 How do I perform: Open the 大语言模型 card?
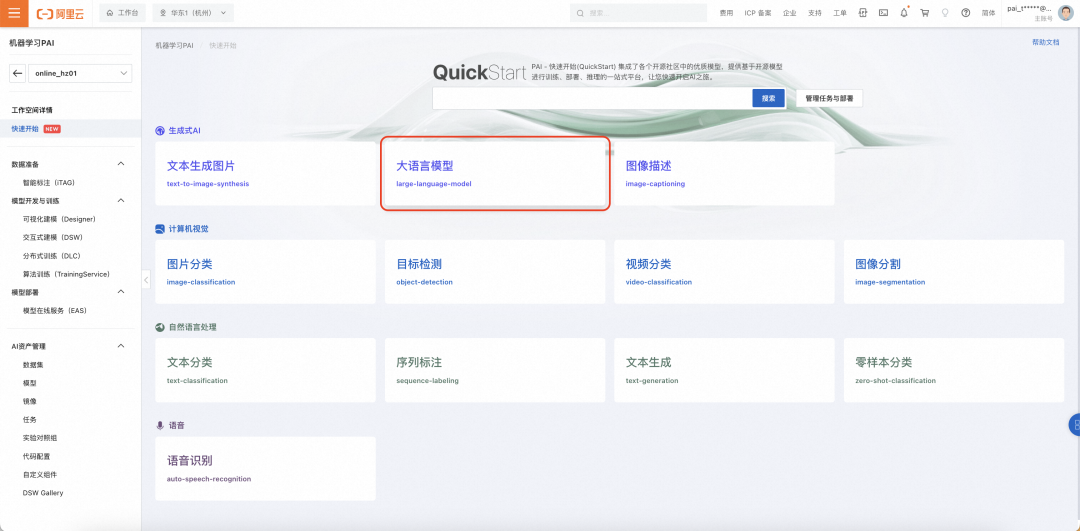click(x=495, y=174)
